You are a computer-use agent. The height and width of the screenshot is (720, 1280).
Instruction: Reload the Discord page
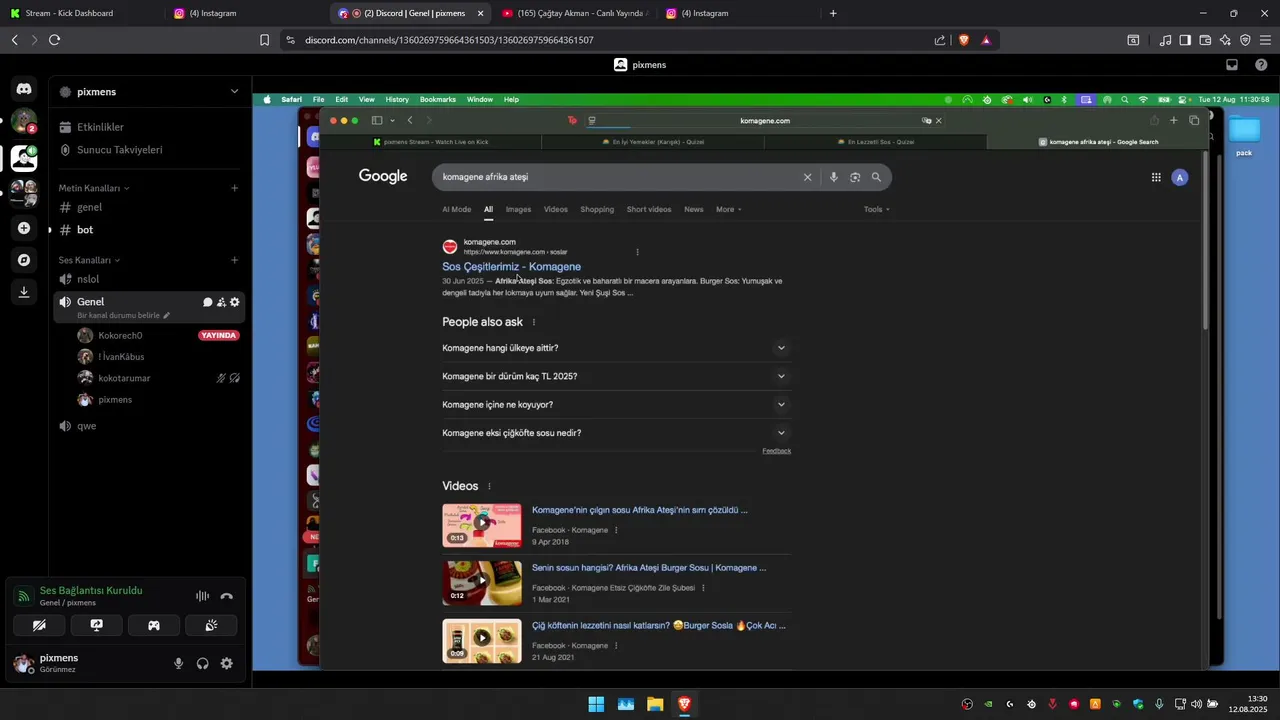54,40
